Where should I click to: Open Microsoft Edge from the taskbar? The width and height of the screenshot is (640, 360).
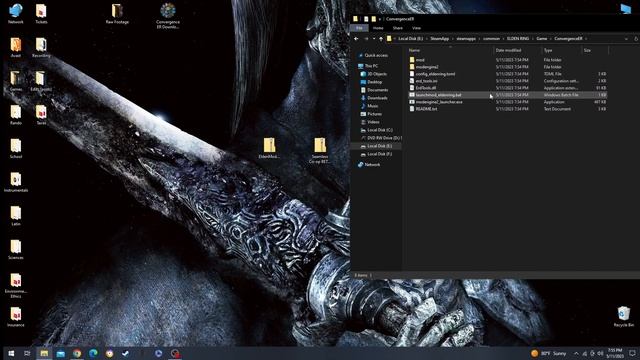tap(93, 353)
